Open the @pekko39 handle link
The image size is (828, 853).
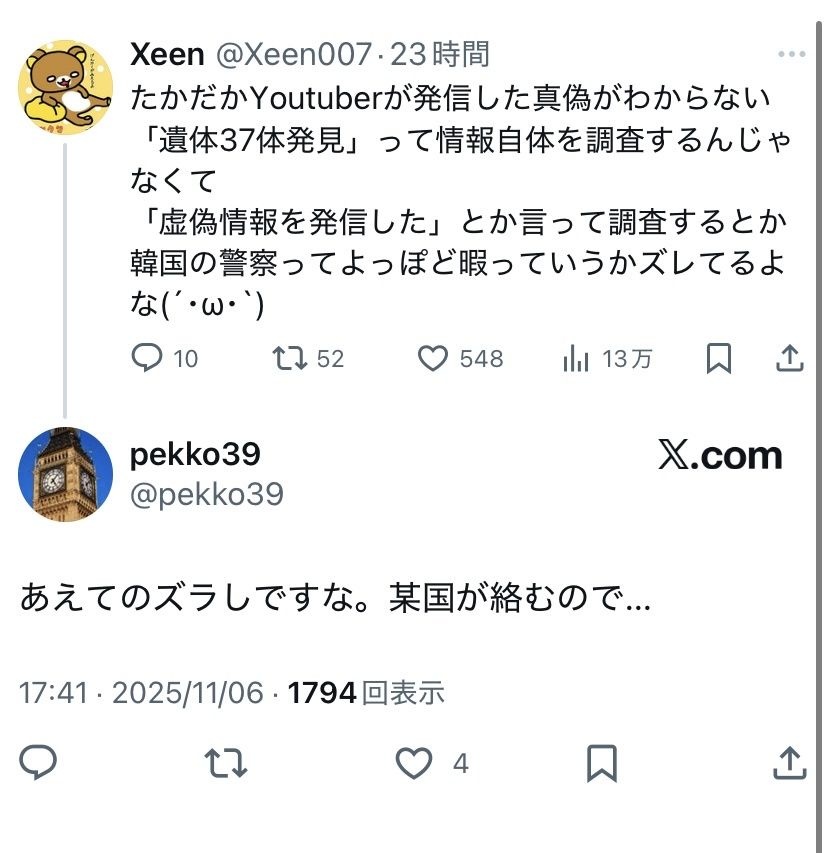(207, 494)
